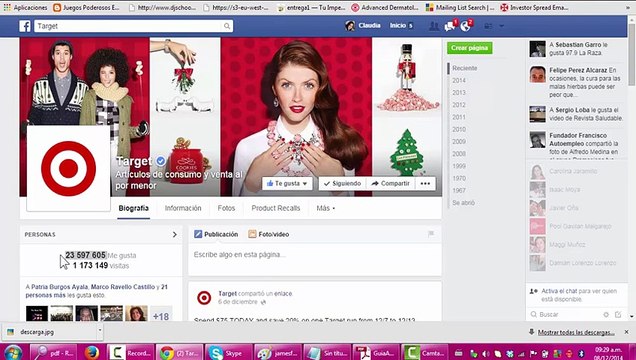Viewport: 636px width, 360px height.
Task: Choose the Publicación composer tab
Action: pyautogui.click(x=216, y=234)
